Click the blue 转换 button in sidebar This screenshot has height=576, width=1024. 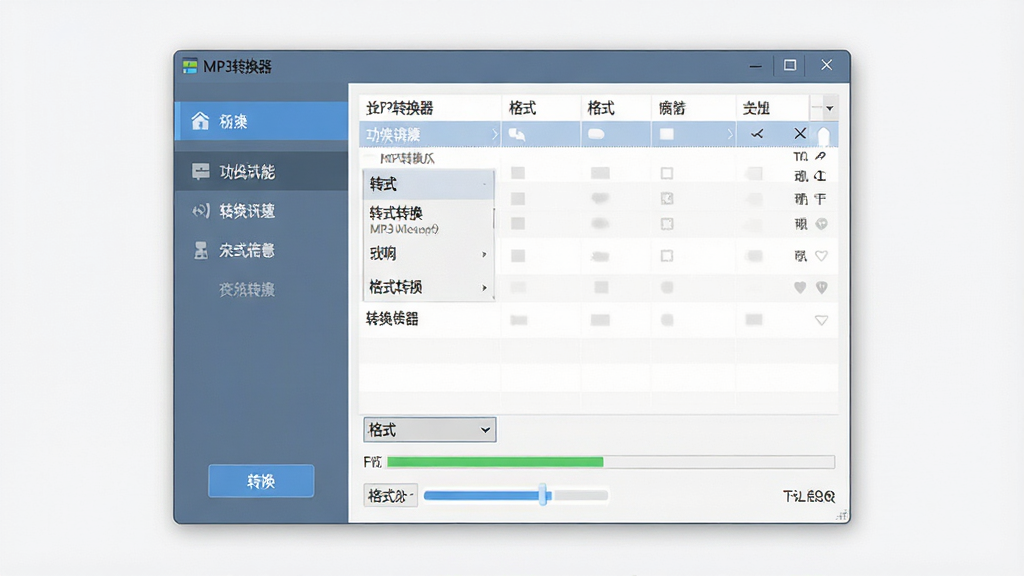pos(261,481)
